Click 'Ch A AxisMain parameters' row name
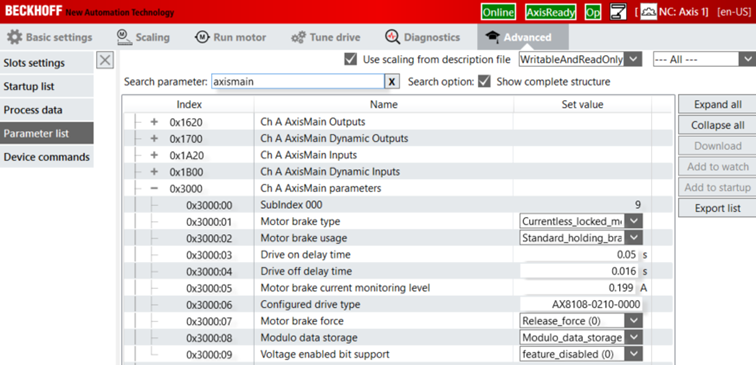 [321, 189]
